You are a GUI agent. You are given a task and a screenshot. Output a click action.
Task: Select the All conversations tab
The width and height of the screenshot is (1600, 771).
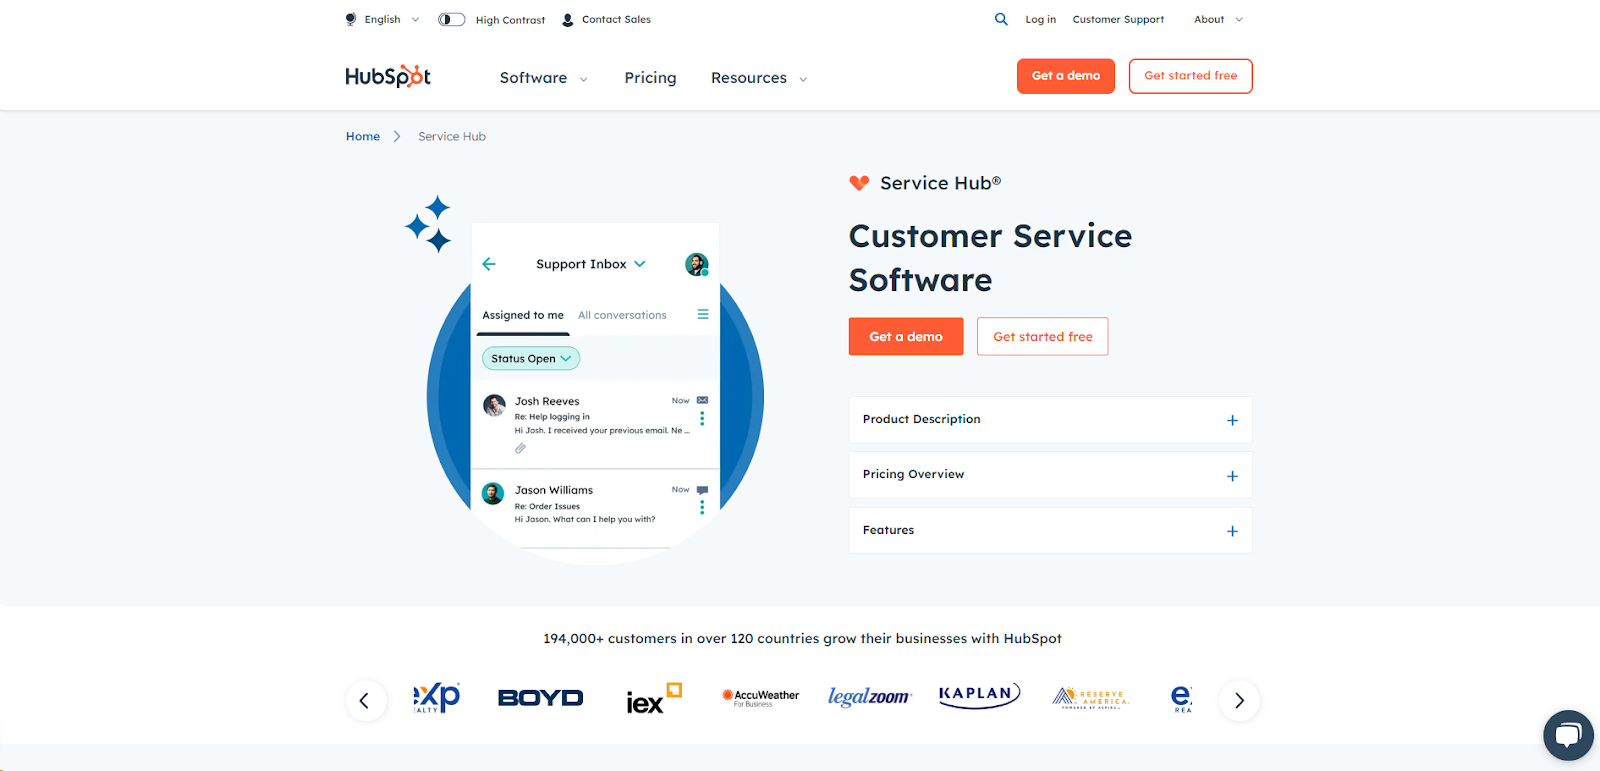(622, 315)
